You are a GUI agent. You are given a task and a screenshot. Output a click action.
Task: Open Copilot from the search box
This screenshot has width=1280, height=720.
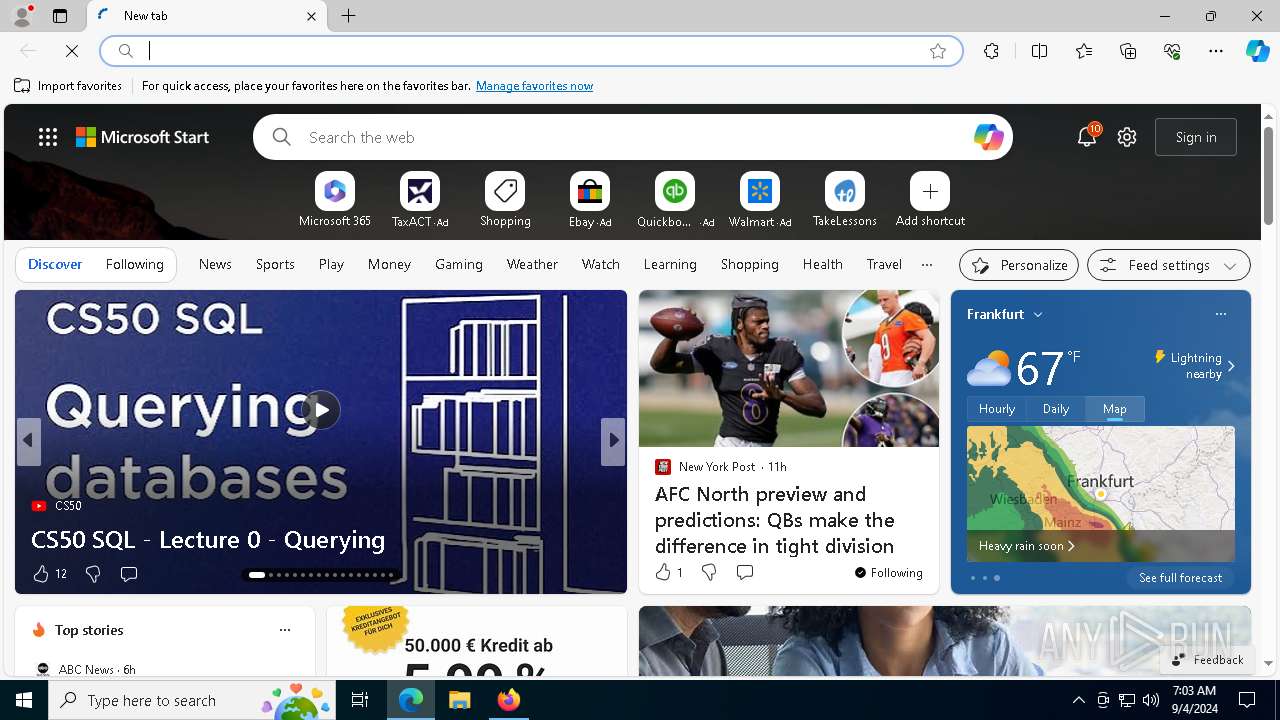tap(988, 137)
